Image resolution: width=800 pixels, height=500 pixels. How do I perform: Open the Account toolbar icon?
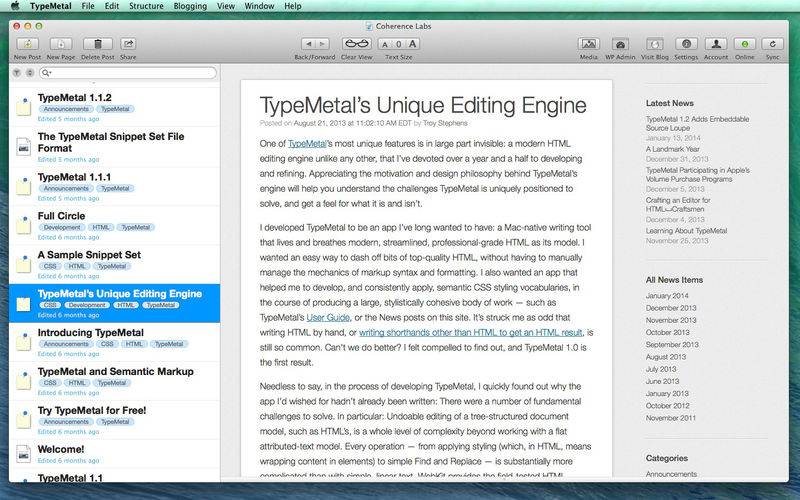pyautogui.click(x=716, y=44)
